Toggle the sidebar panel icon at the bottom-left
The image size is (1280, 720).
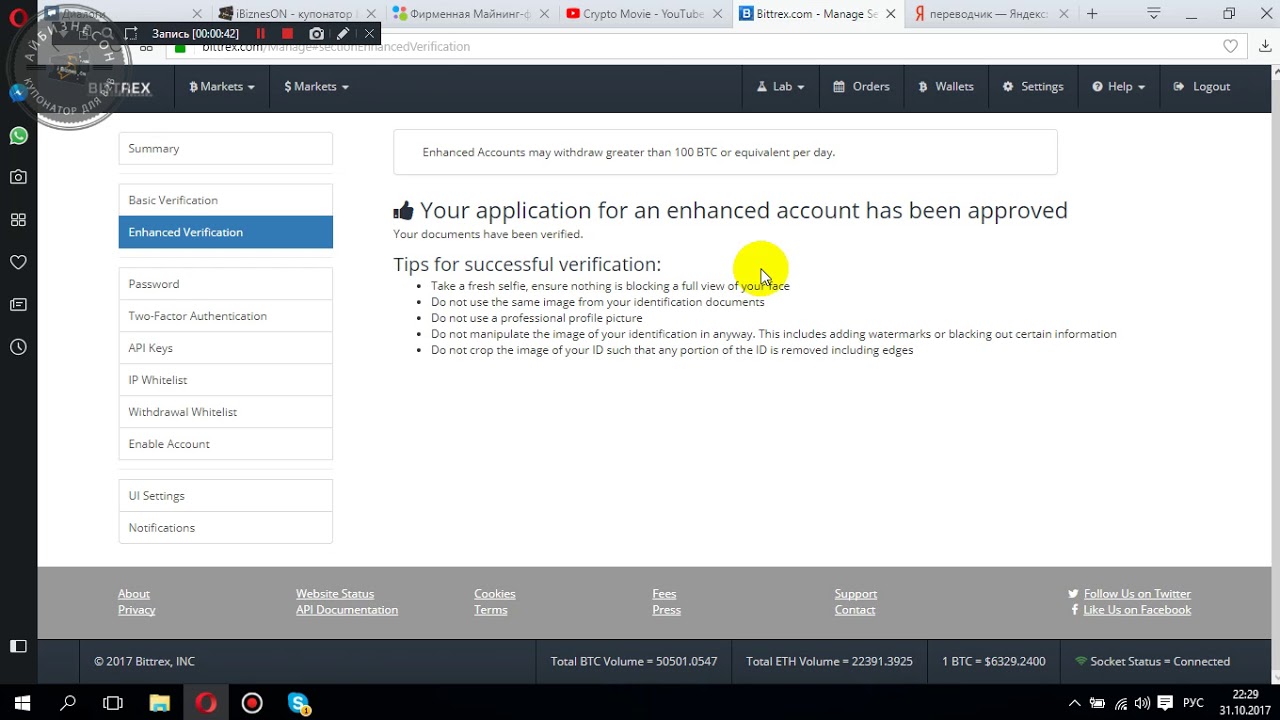coord(18,647)
